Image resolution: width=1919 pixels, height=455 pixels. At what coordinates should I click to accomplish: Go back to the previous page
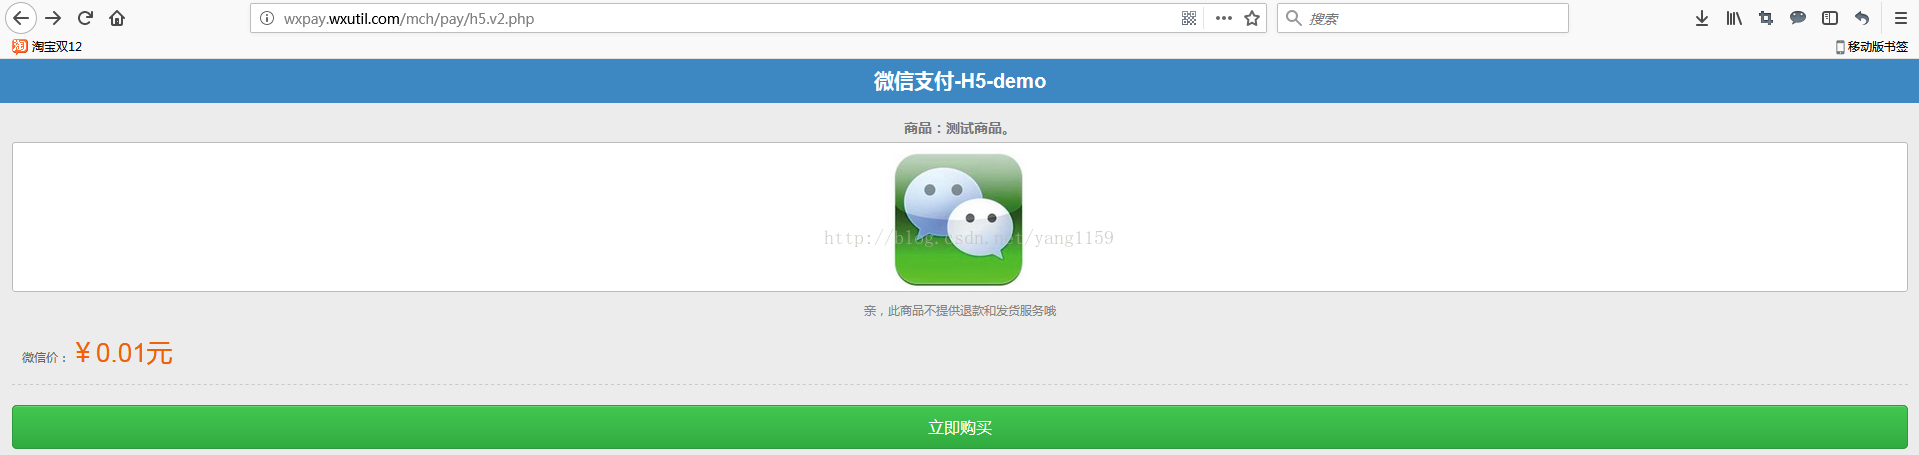pyautogui.click(x=21, y=18)
